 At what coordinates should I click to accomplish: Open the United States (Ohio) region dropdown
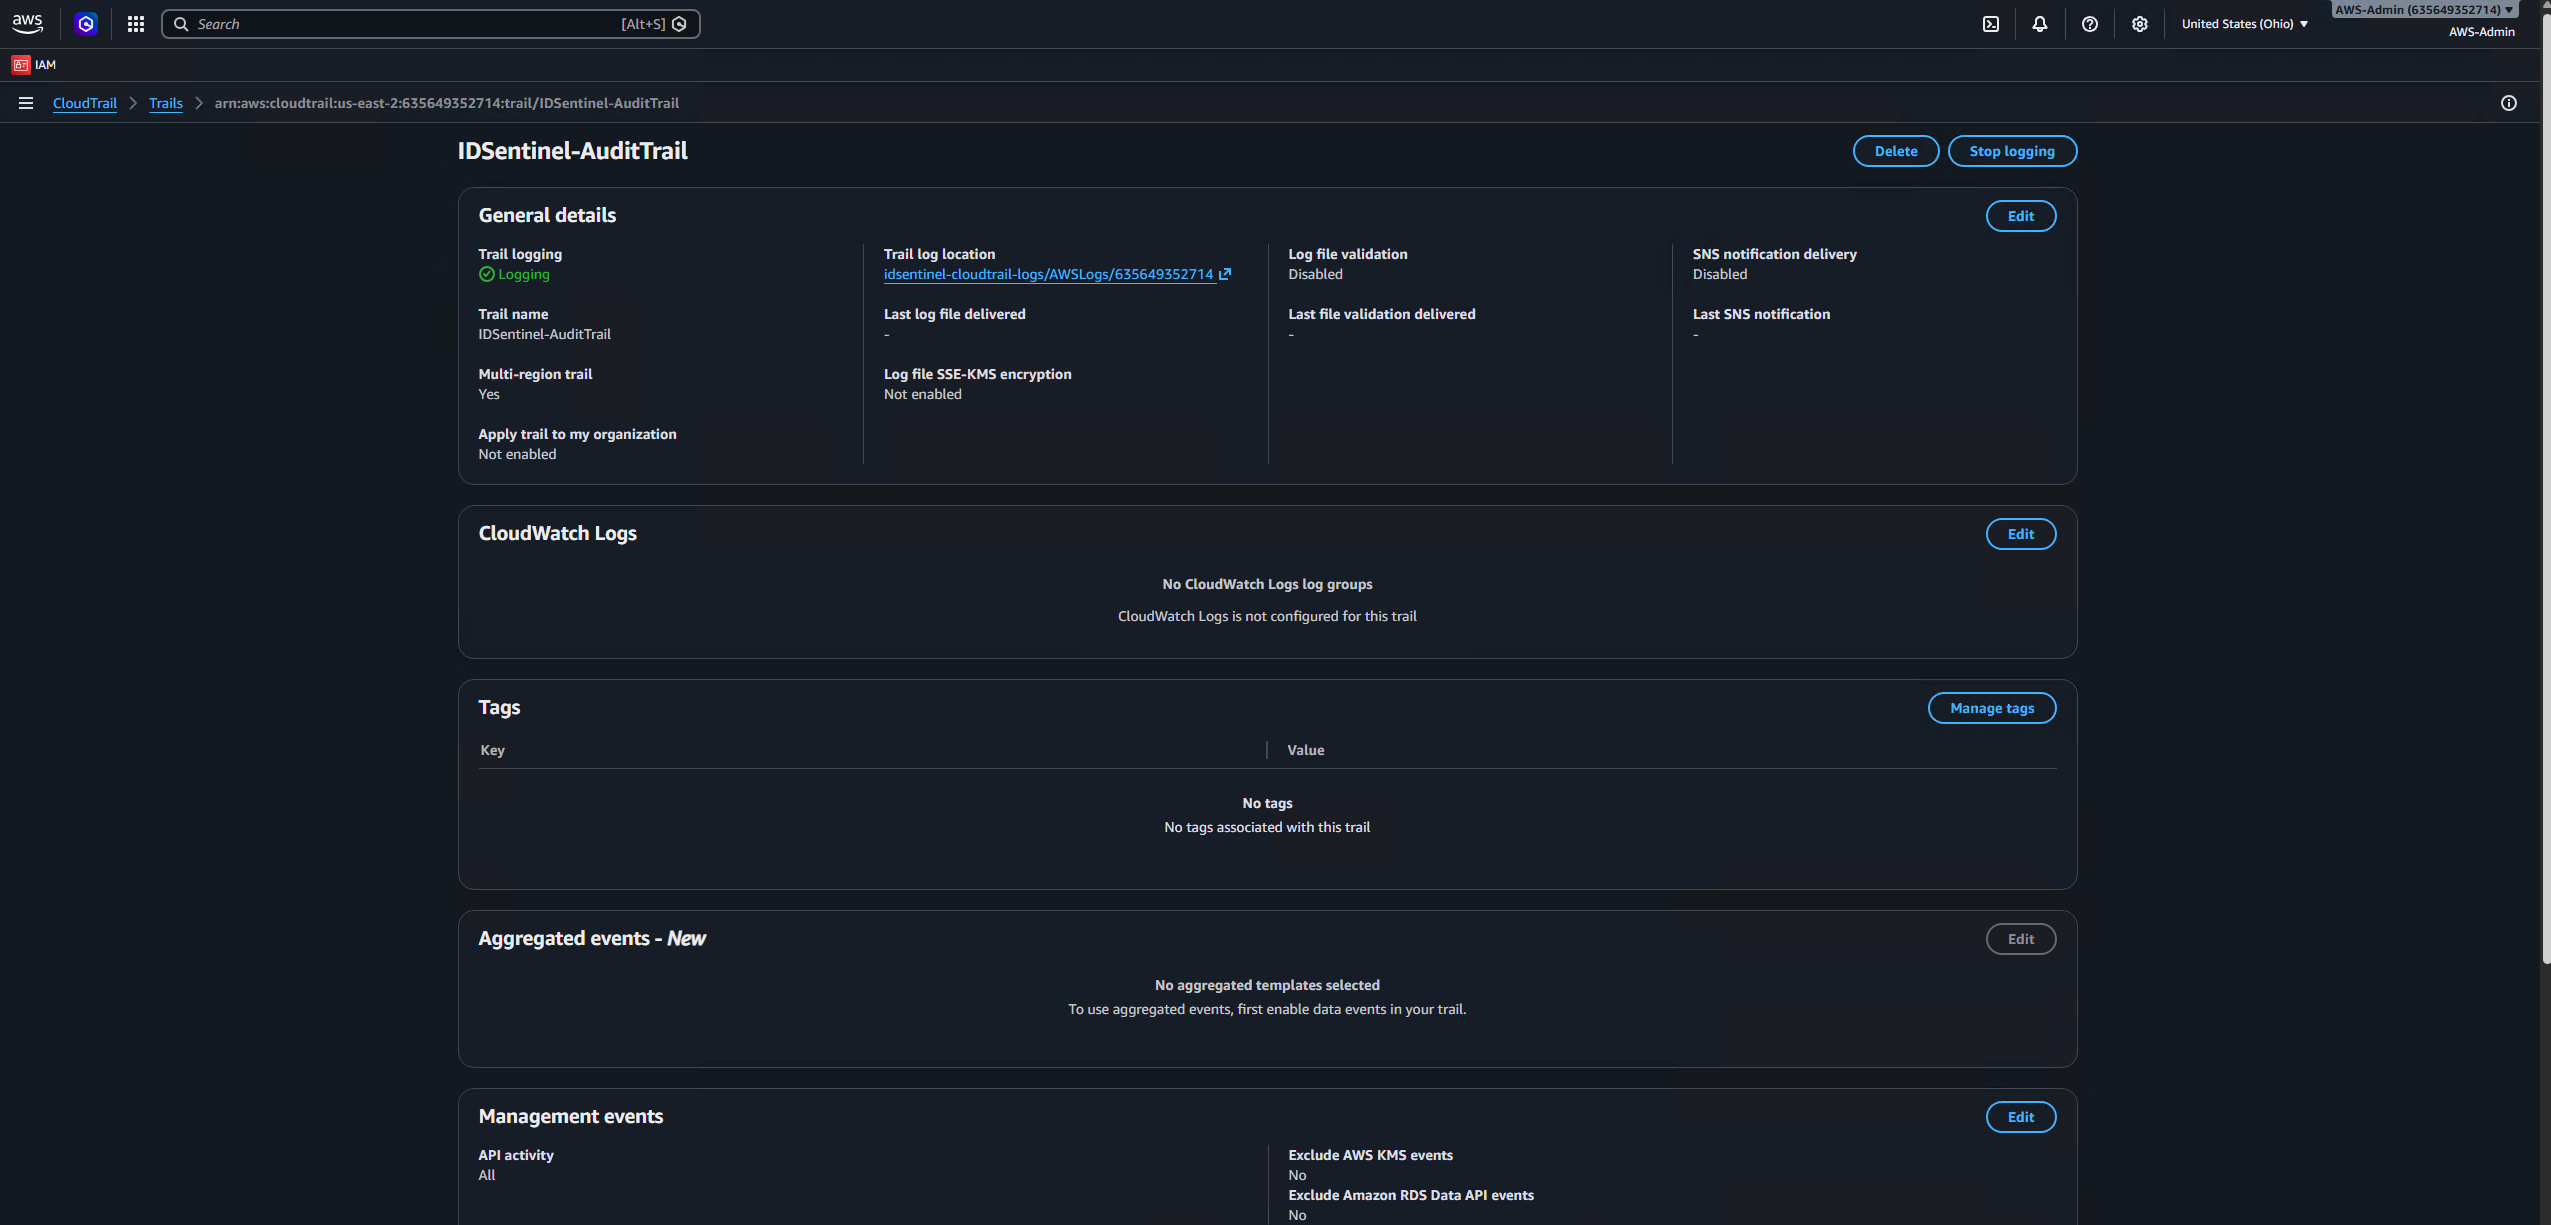(x=2244, y=24)
